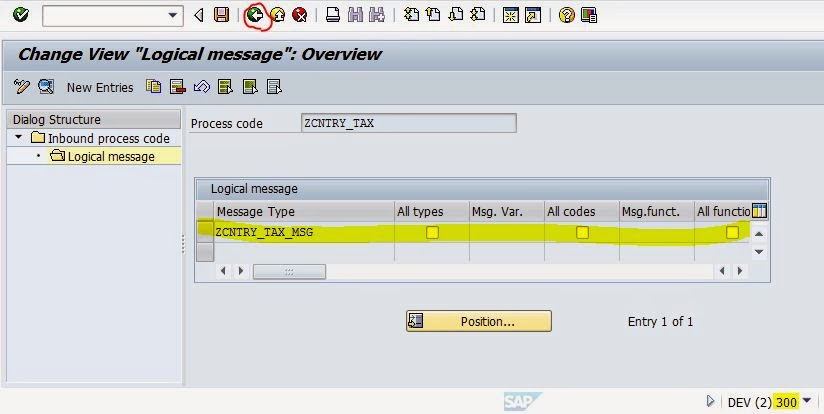The height and width of the screenshot is (414, 824).
Task: Click the Process code field ZCNTRY_TAX
Action: 409,123
